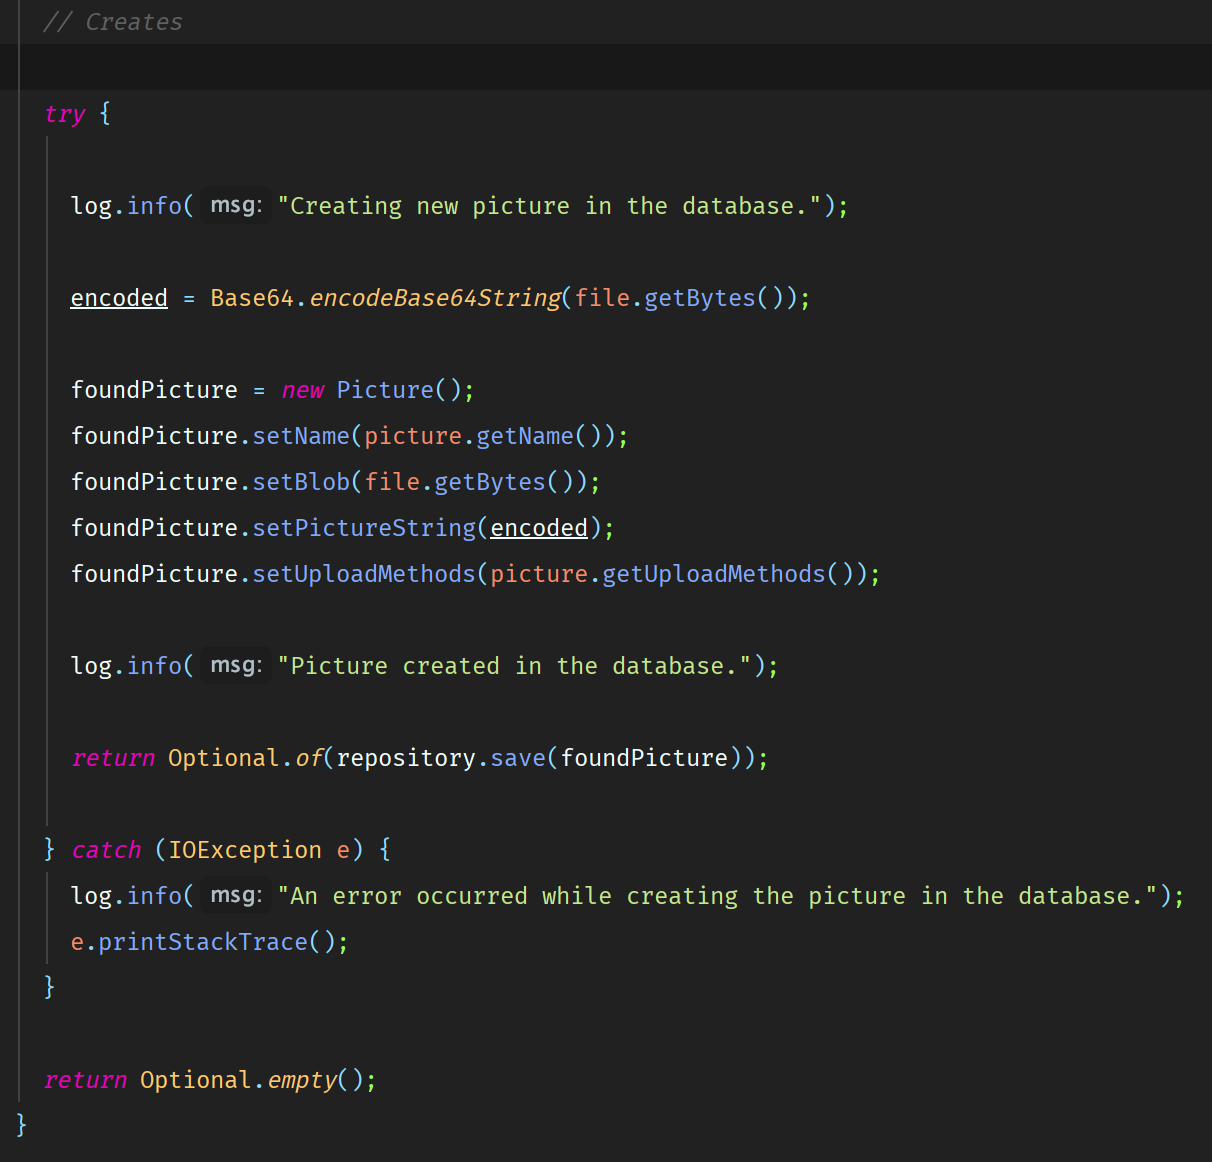Screen dimensions: 1212x1162
Task: Place cursor on the try keyword
Action: click(65, 114)
